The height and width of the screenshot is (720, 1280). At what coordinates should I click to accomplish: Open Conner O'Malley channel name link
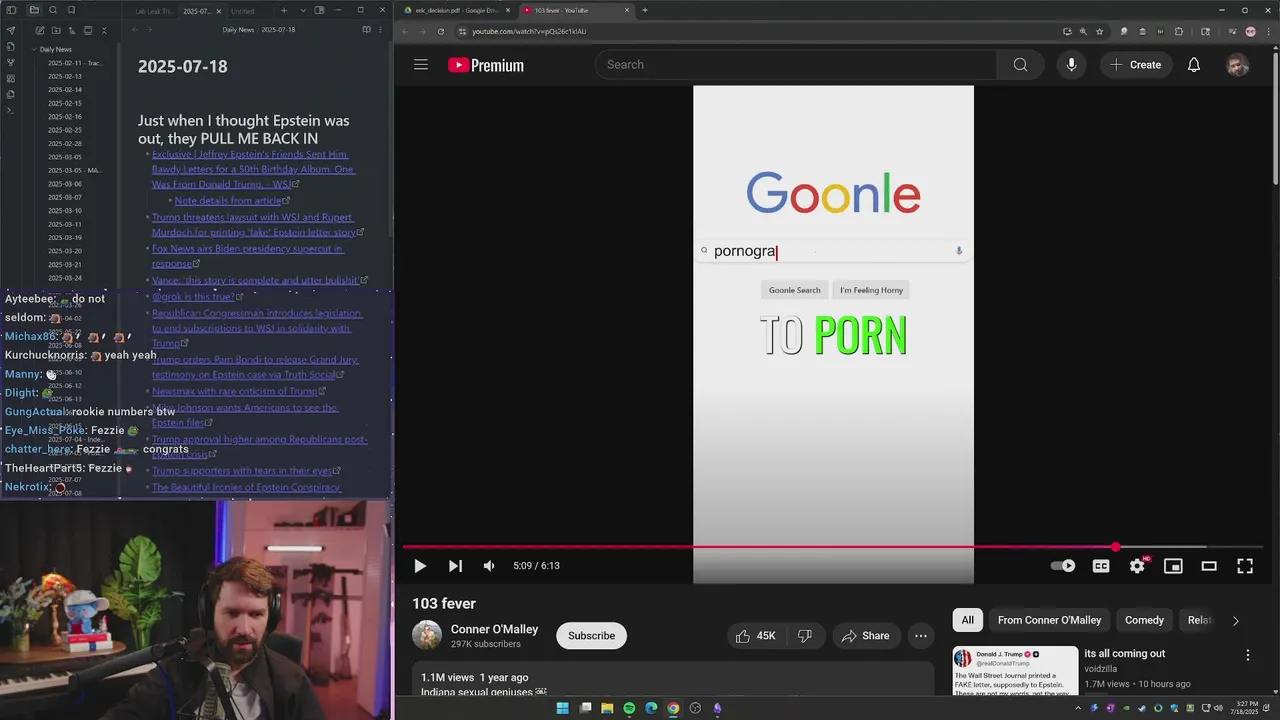coord(494,629)
